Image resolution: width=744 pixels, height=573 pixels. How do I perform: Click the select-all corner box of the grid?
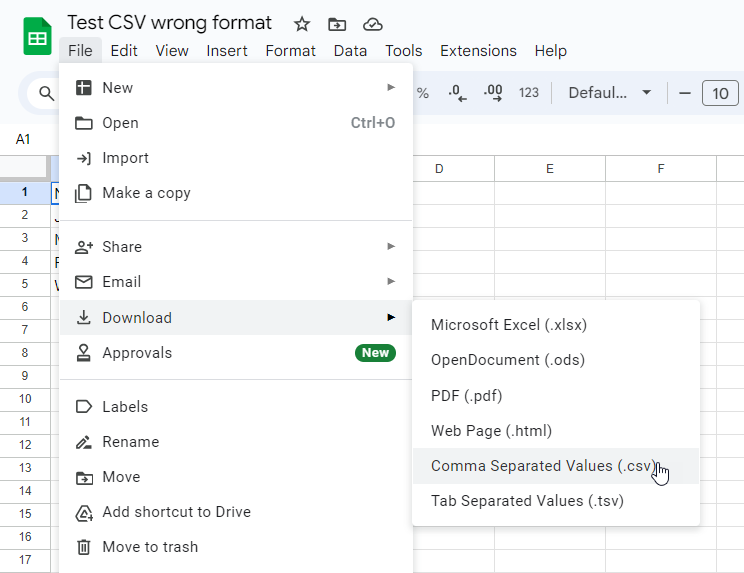point(25,168)
